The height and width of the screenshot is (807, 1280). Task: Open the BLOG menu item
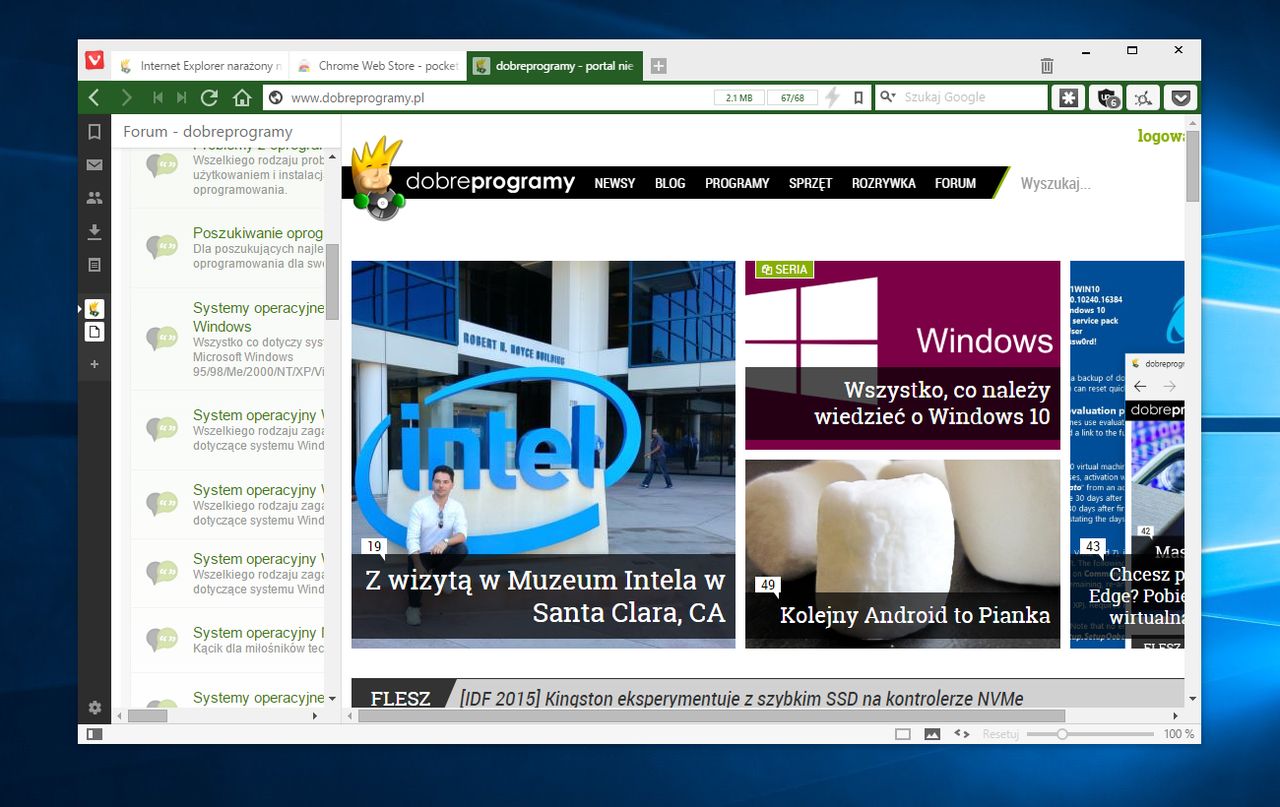[x=670, y=183]
